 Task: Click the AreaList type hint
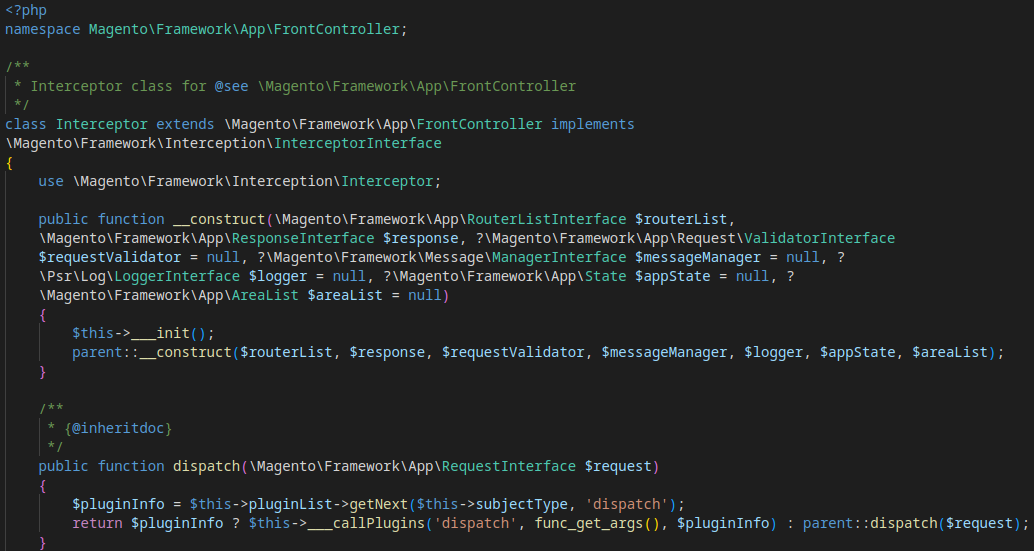[x=265, y=295]
